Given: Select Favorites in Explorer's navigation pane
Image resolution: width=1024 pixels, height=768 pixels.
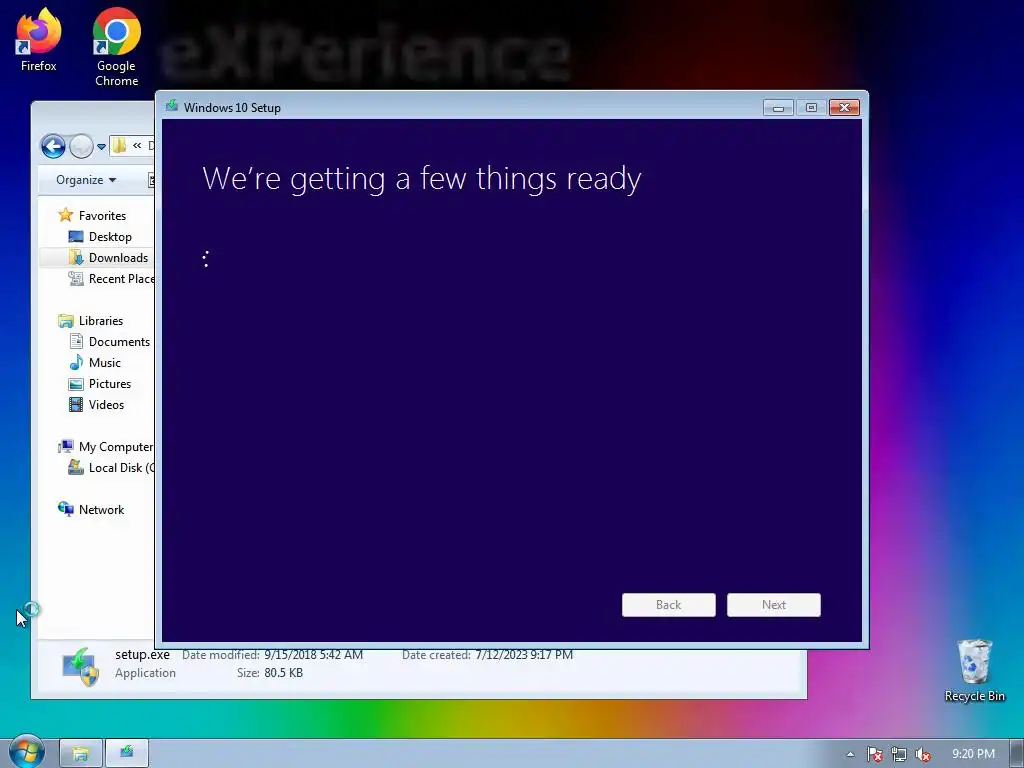Looking at the screenshot, I should click(91, 216).
